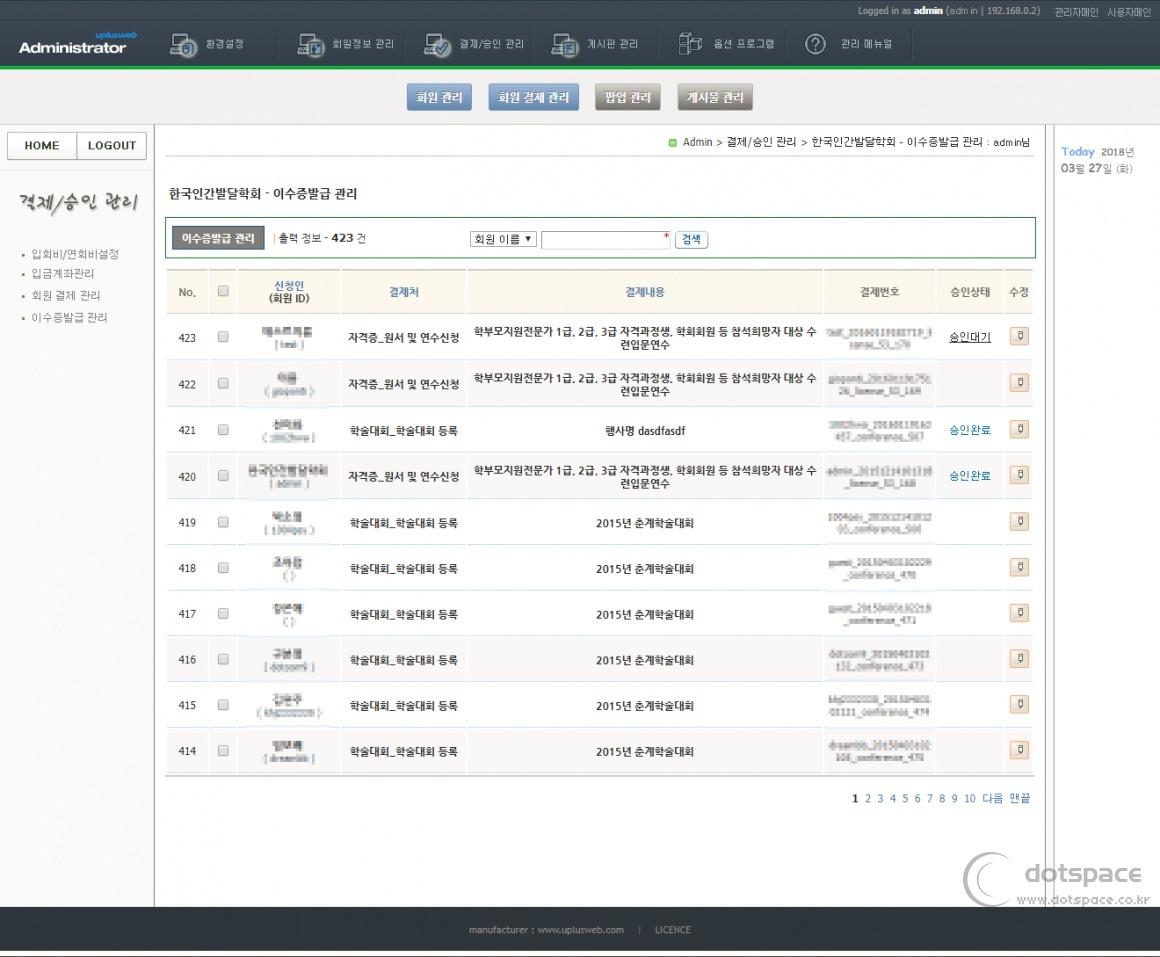Open the 팝업 관리 tab
1160x957 pixels.
[x=628, y=98]
